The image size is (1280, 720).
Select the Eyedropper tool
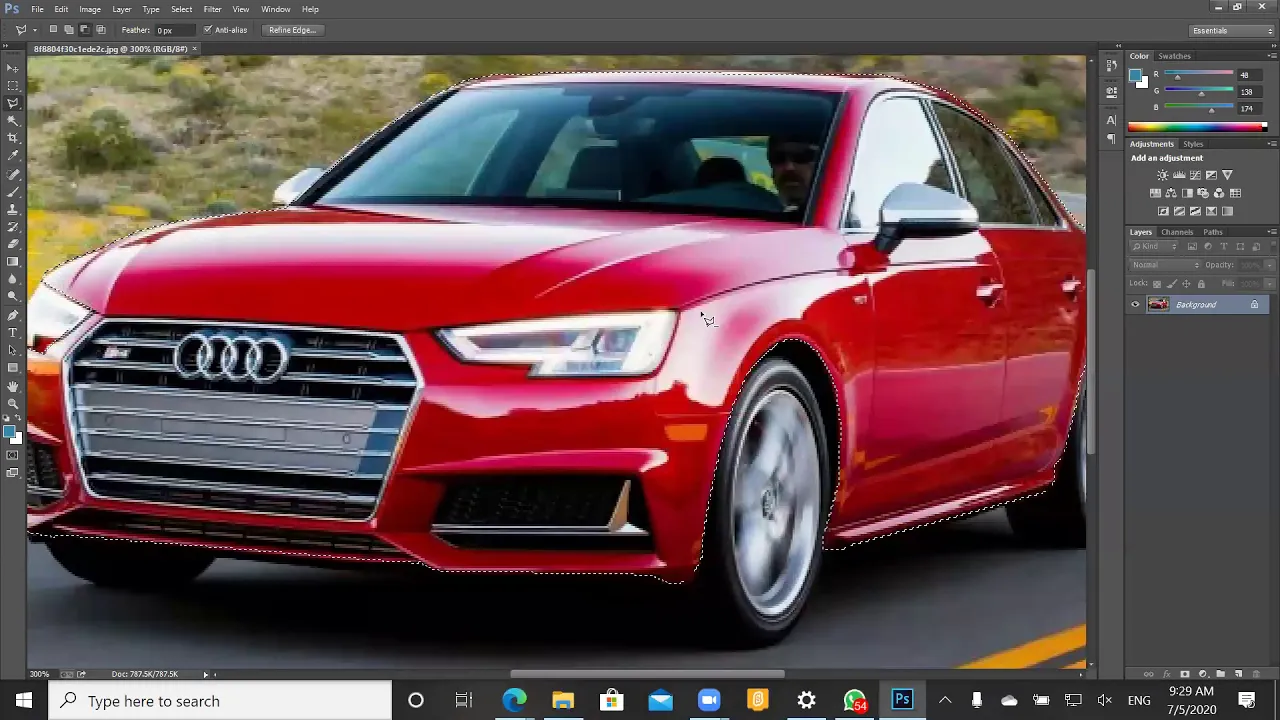point(13,156)
